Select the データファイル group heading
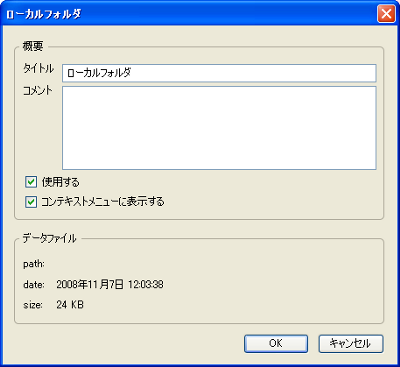Viewport: 400px width, 367px height. click(x=49, y=238)
